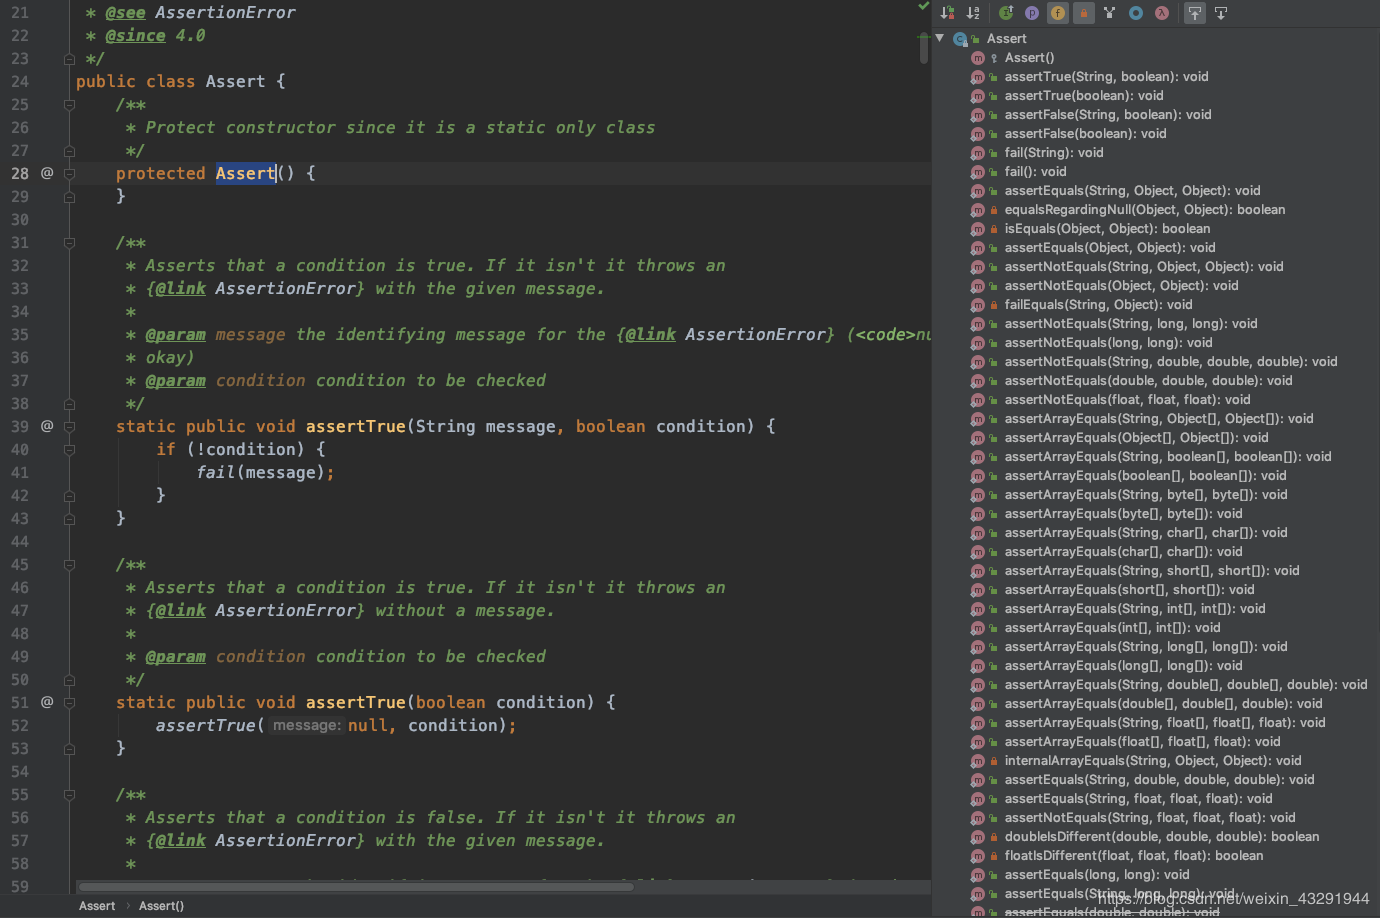The image size is (1380, 918).
Task: Click the @ gutter icon on line 51
Action: [x=47, y=702]
